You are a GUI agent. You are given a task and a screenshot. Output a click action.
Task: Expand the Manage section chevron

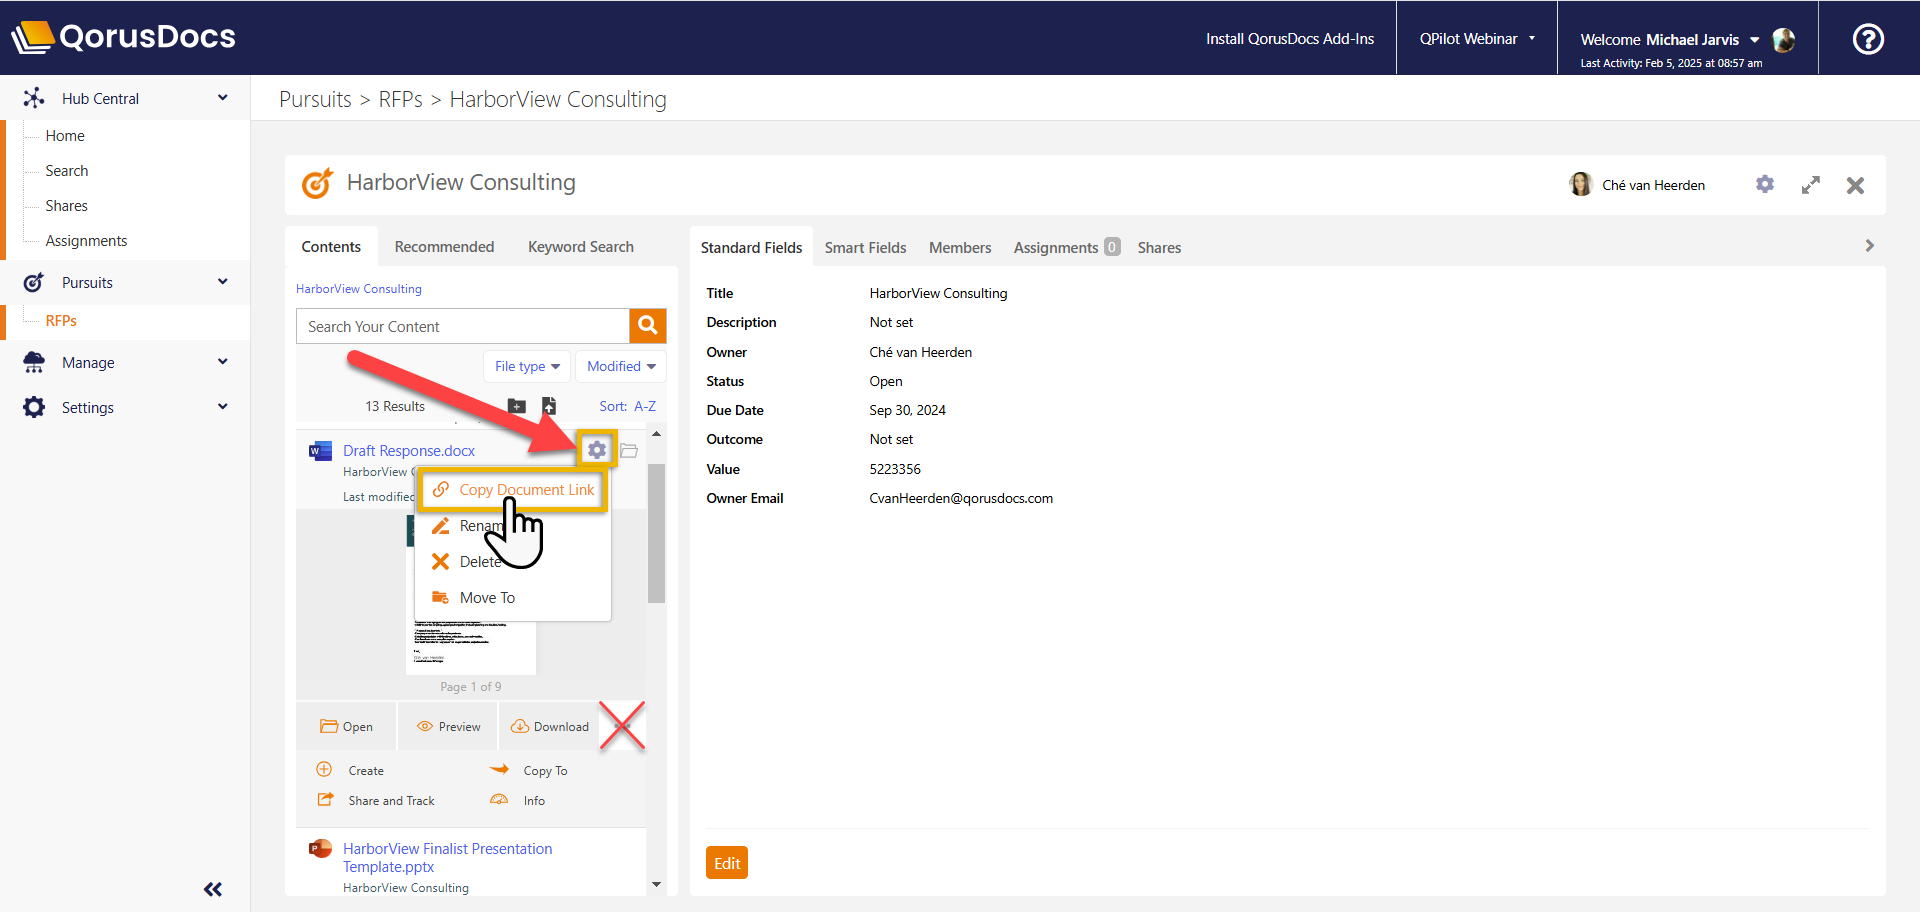coord(222,361)
